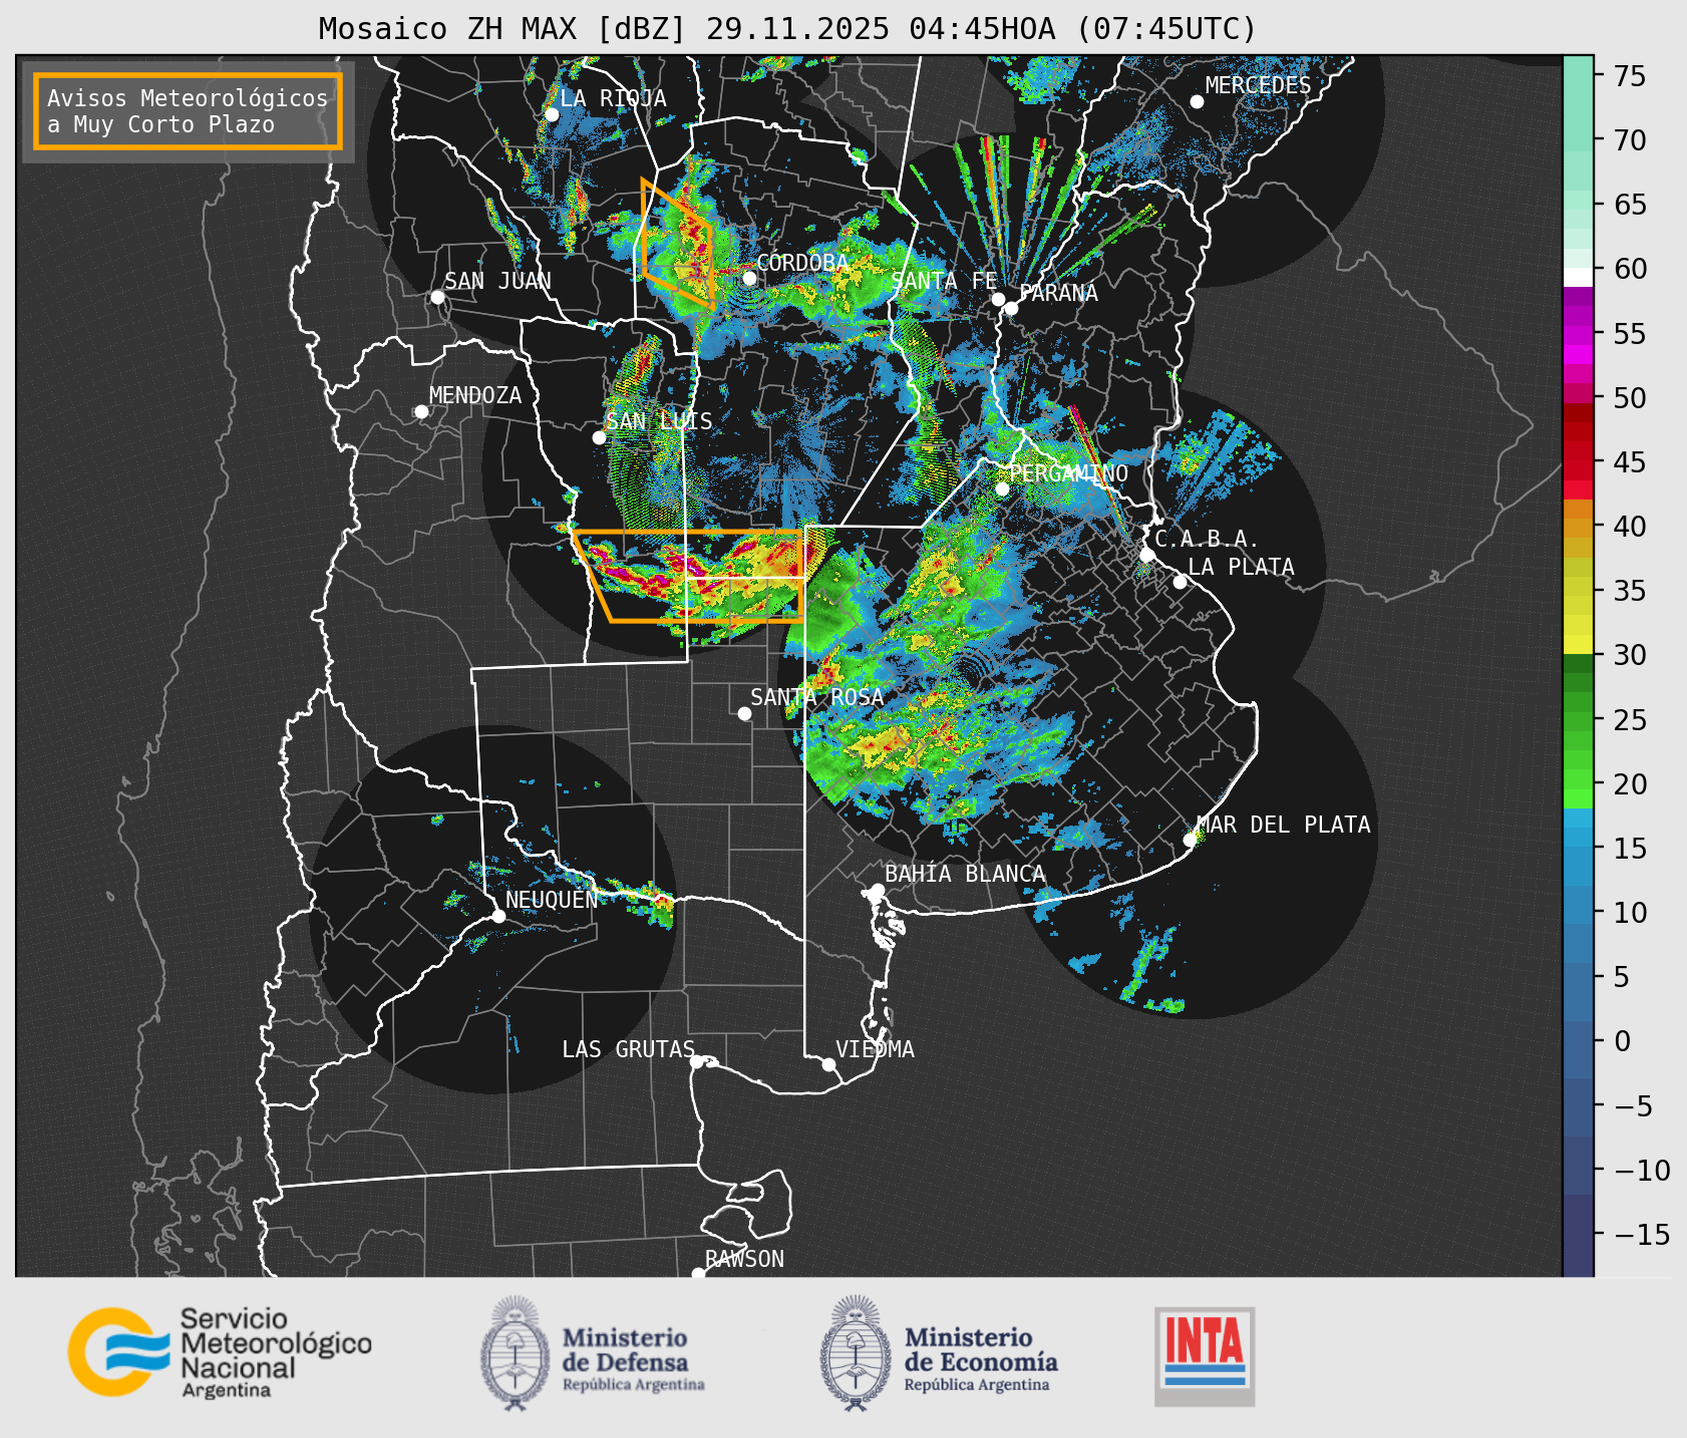Click the Servicio Meteorológico Nacional logo
Image resolution: width=1687 pixels, height=1438 pixels.
point(220,1352)
